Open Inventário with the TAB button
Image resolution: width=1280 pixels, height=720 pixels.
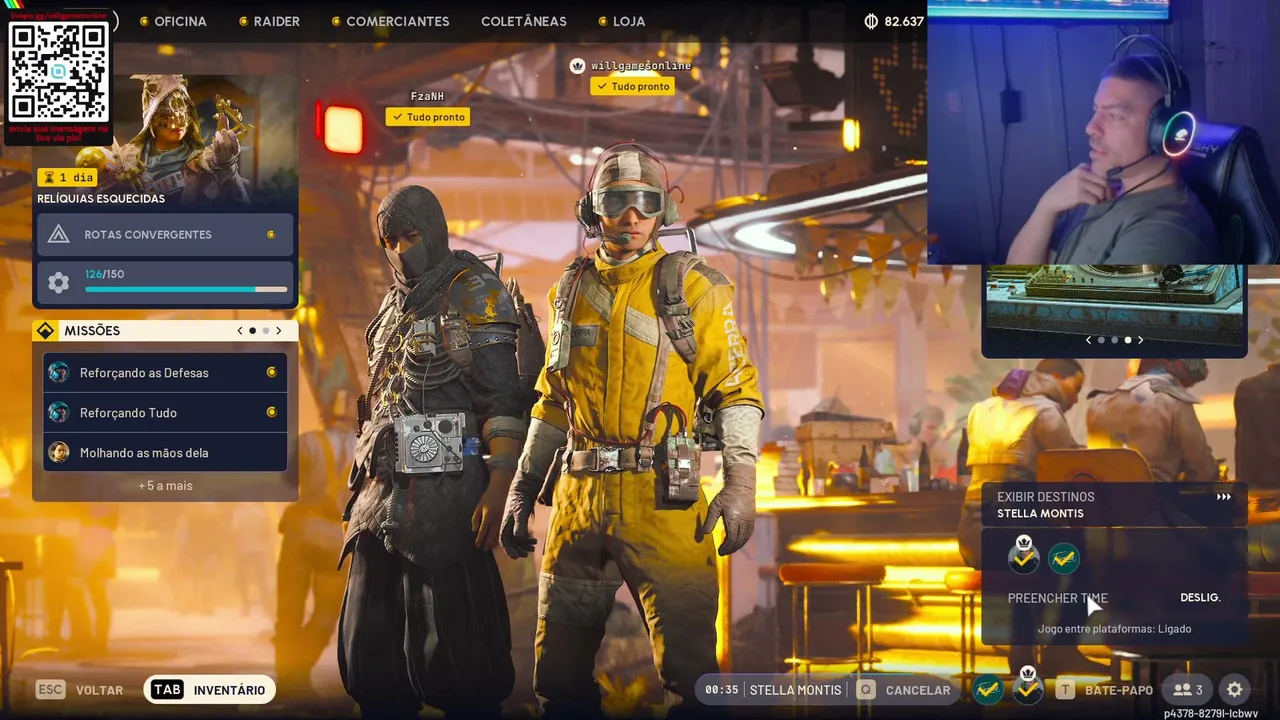(209, 690)
